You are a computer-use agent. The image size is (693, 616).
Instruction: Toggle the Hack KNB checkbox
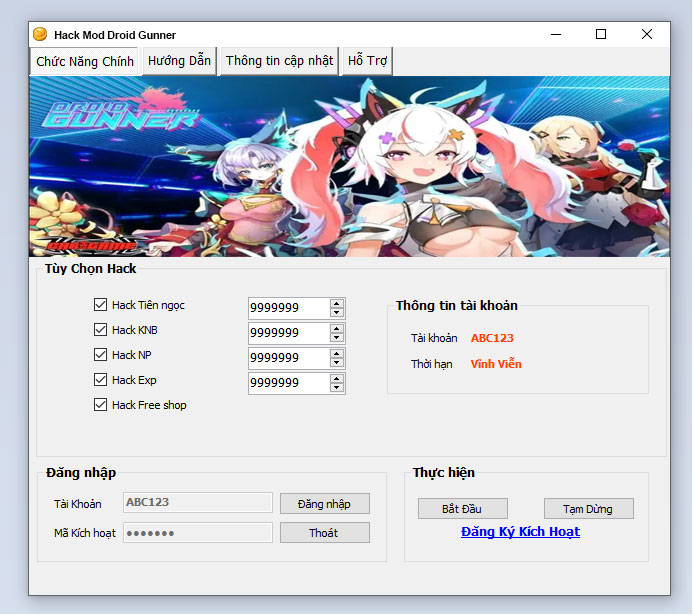coord(100,330)
